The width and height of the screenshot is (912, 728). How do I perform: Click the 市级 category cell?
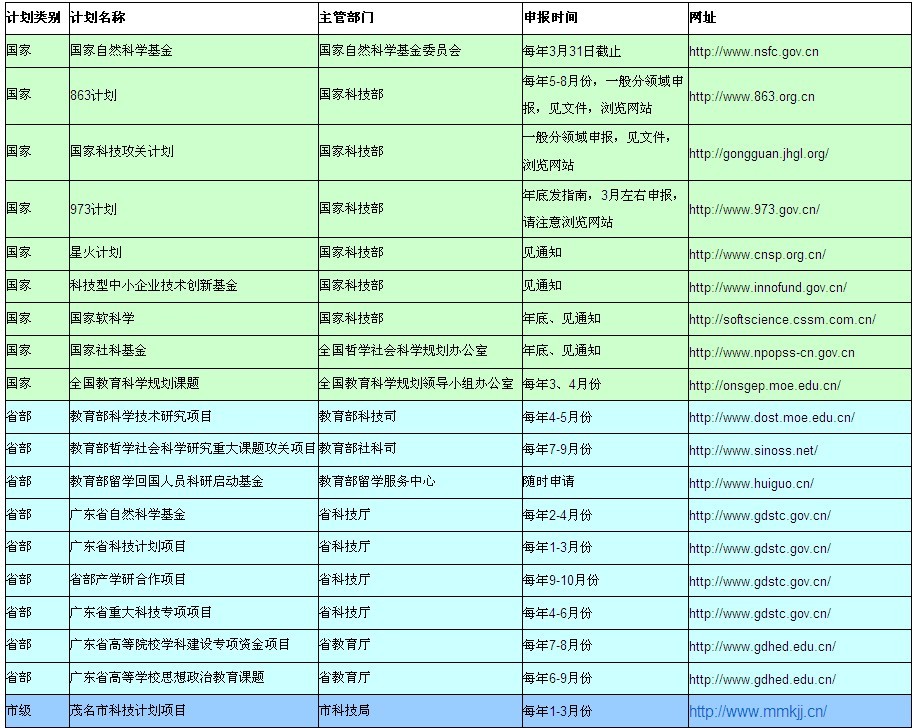(x=37, y=711)
